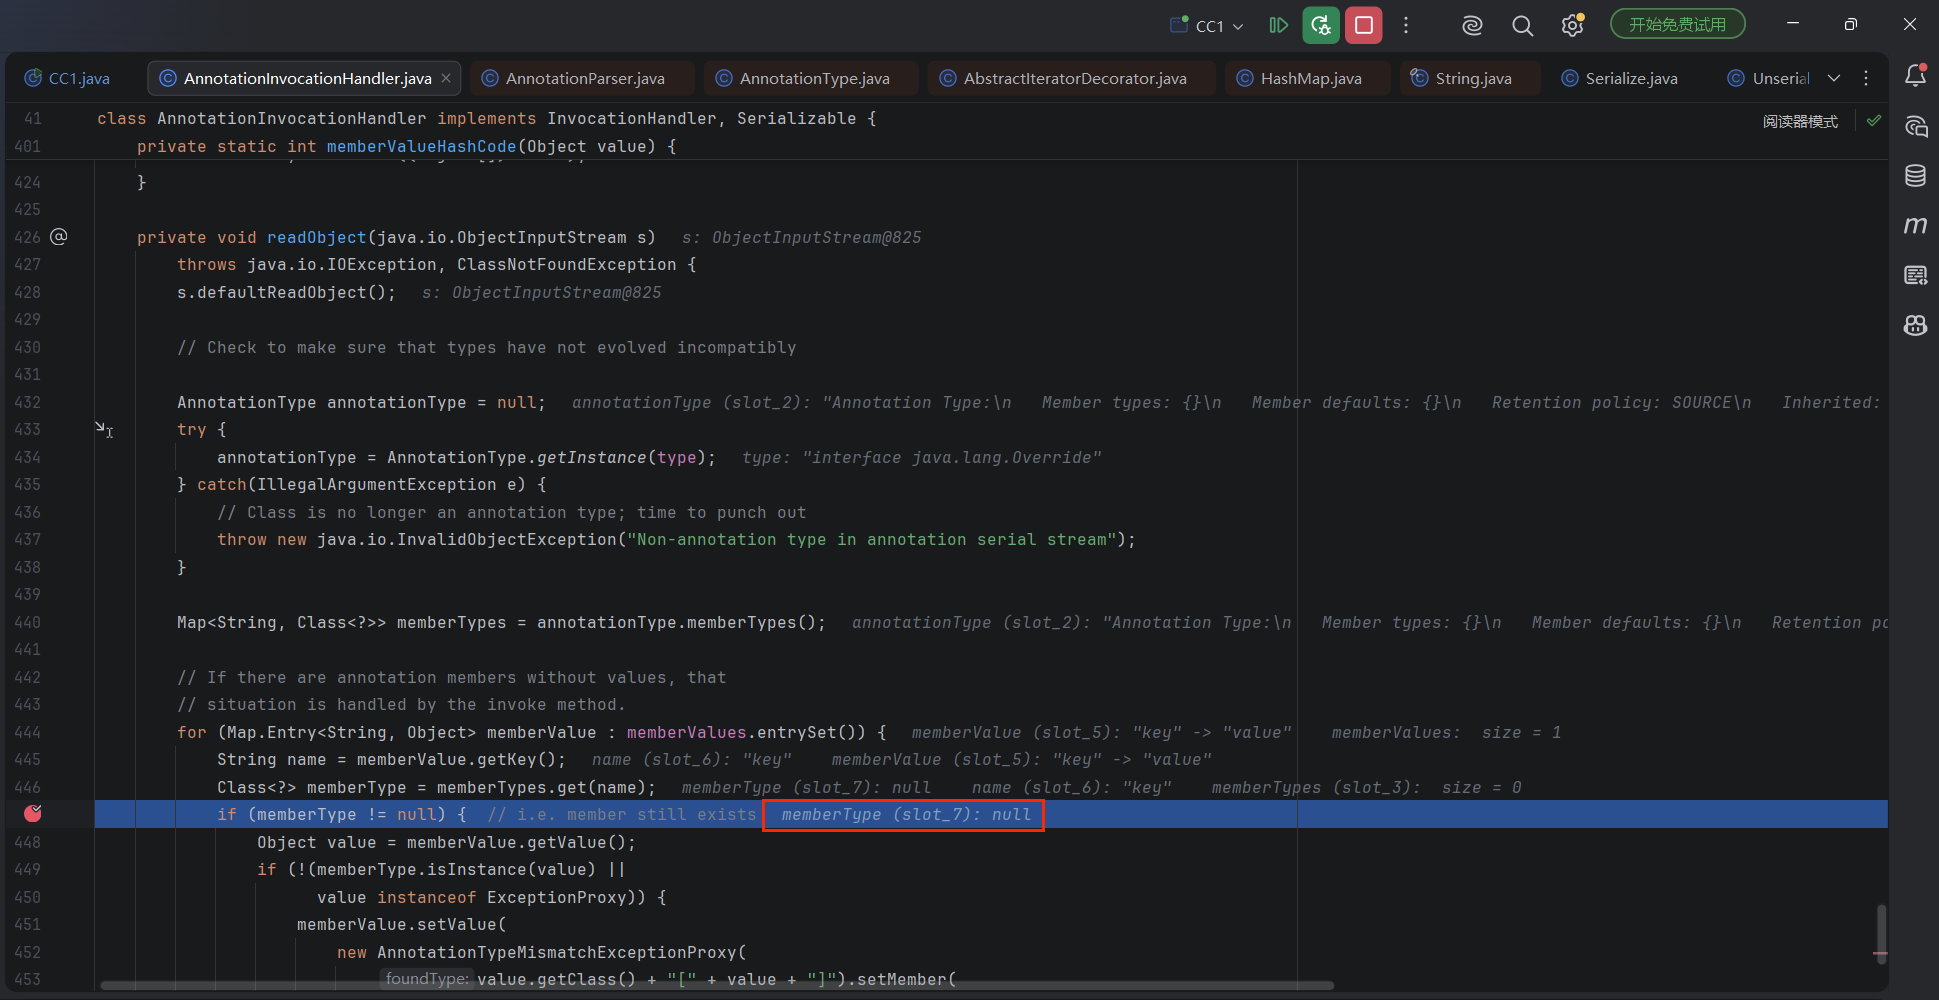Click the @ gutter icon at line 426

(59, 237)
